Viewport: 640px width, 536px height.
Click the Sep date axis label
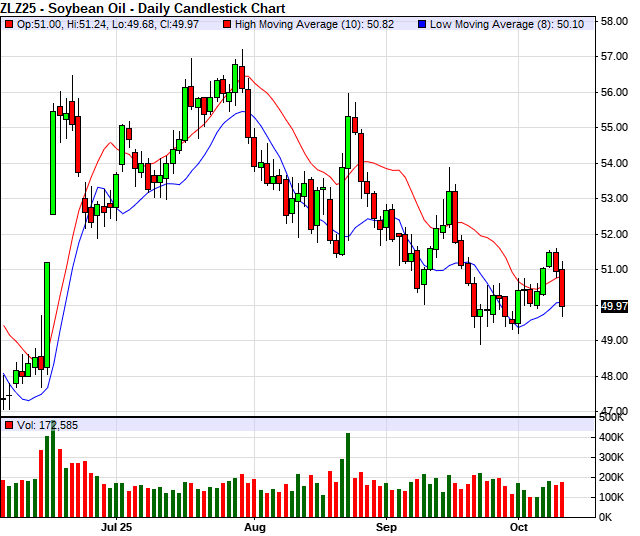[386, 527]
